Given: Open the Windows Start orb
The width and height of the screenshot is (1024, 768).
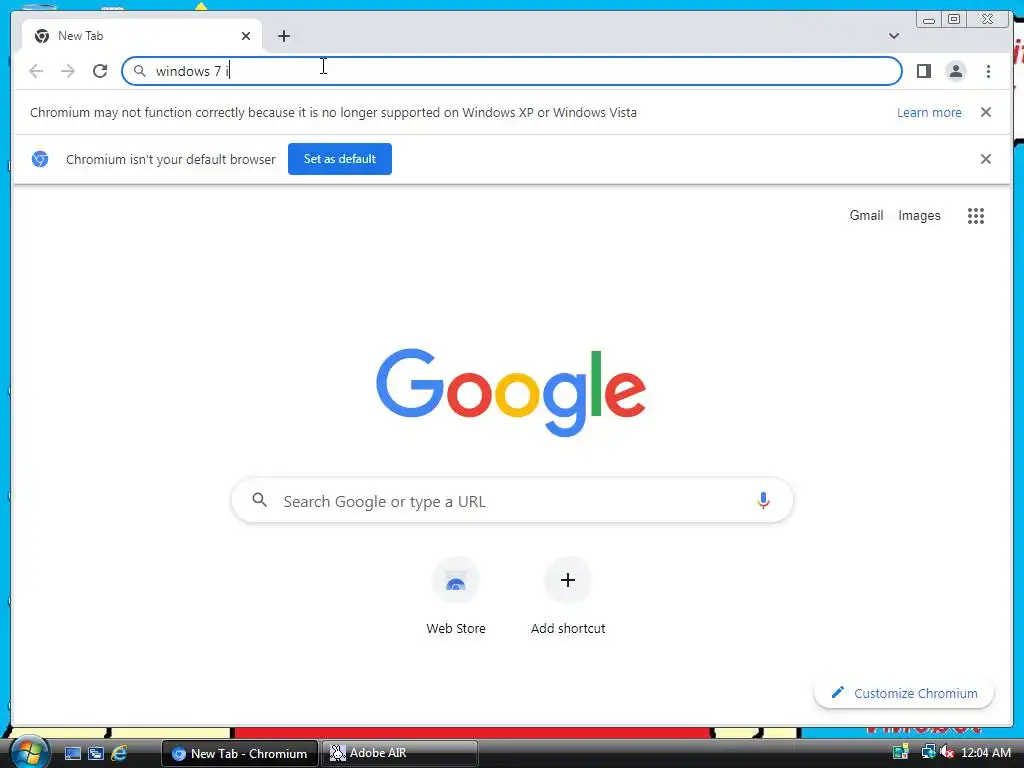Looking at the screenshot, I should click(x=29, y=752).
